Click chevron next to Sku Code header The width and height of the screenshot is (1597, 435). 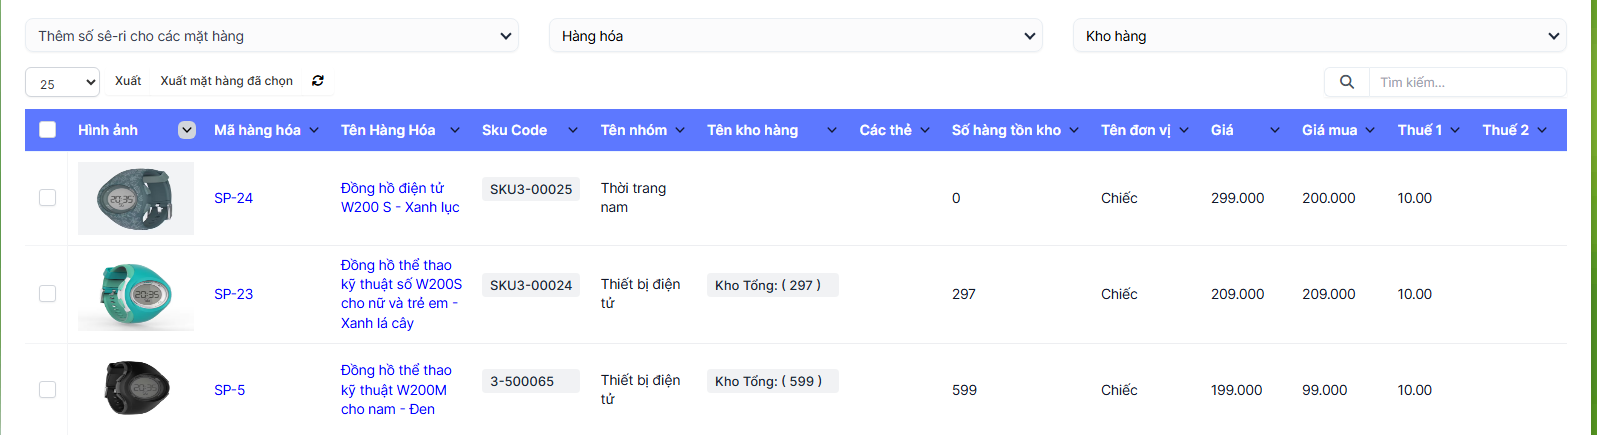click(573, 130)
